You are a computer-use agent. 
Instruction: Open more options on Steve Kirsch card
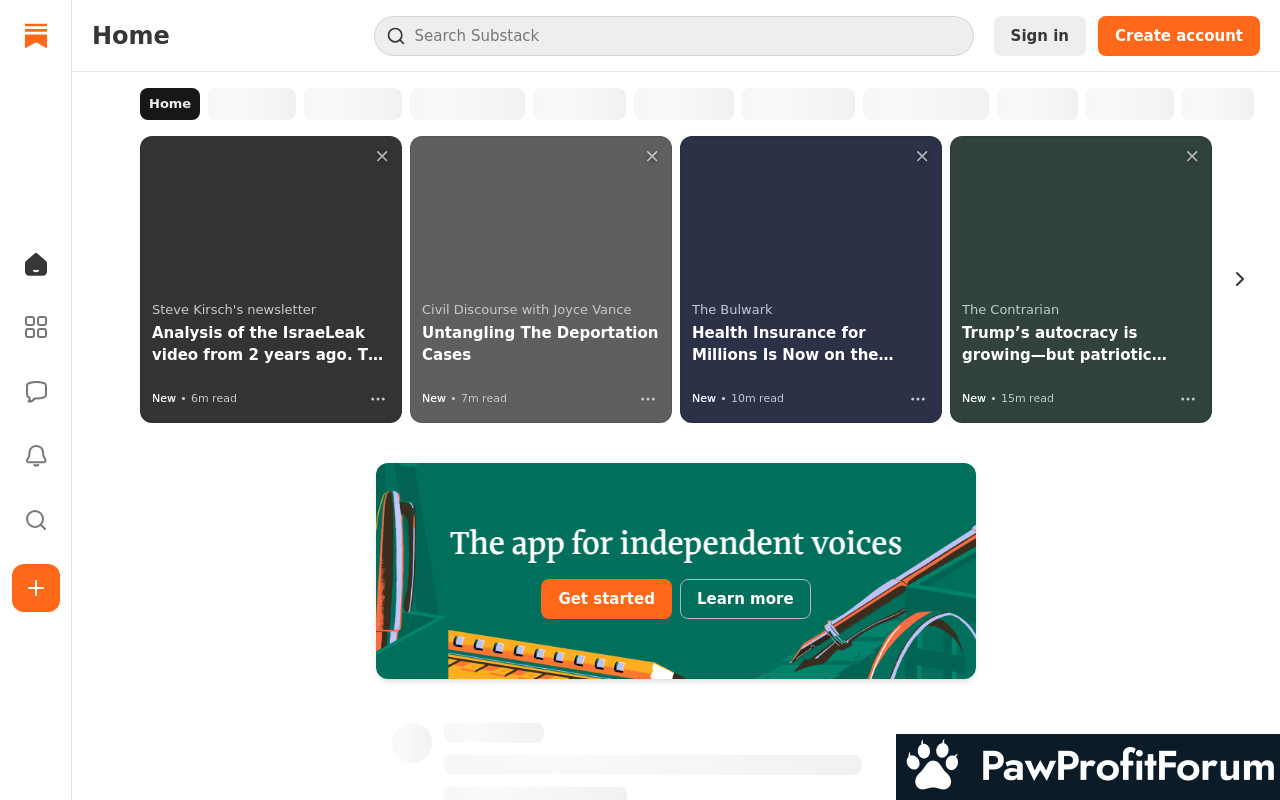click(378, 399)
